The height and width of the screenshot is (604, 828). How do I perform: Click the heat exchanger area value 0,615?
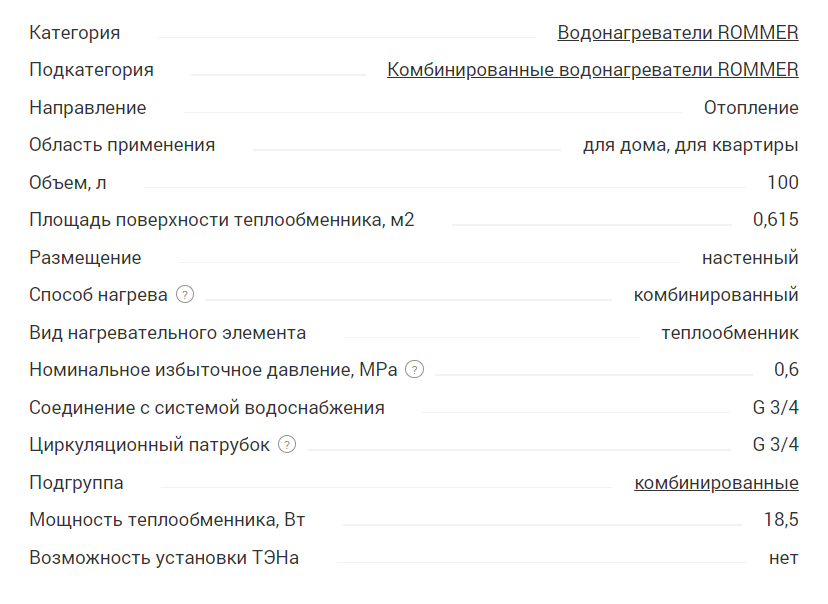(776, 220)
